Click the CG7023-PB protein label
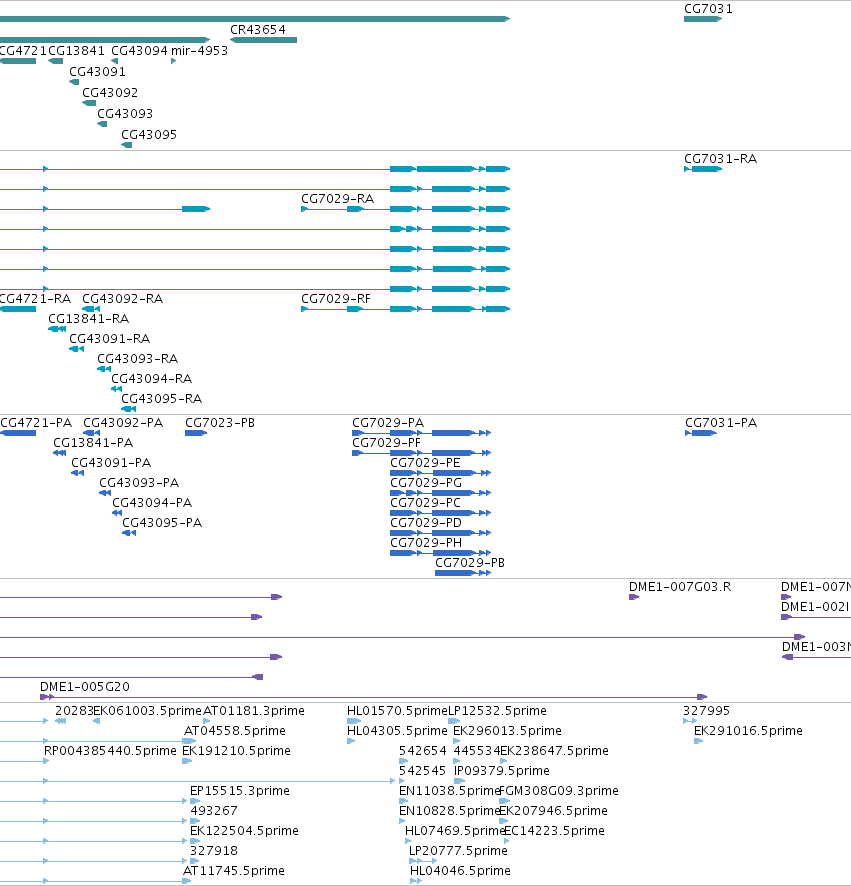Viewport: 851px width, 886px height. click(x=220, y=423)
